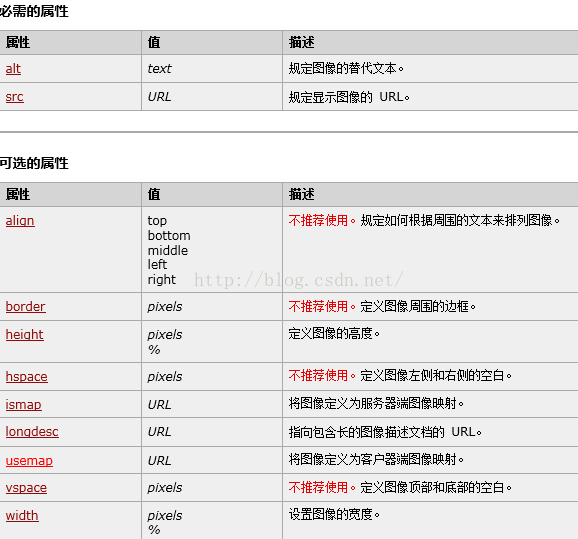Open the border attribute link

(x=25, y=306)
